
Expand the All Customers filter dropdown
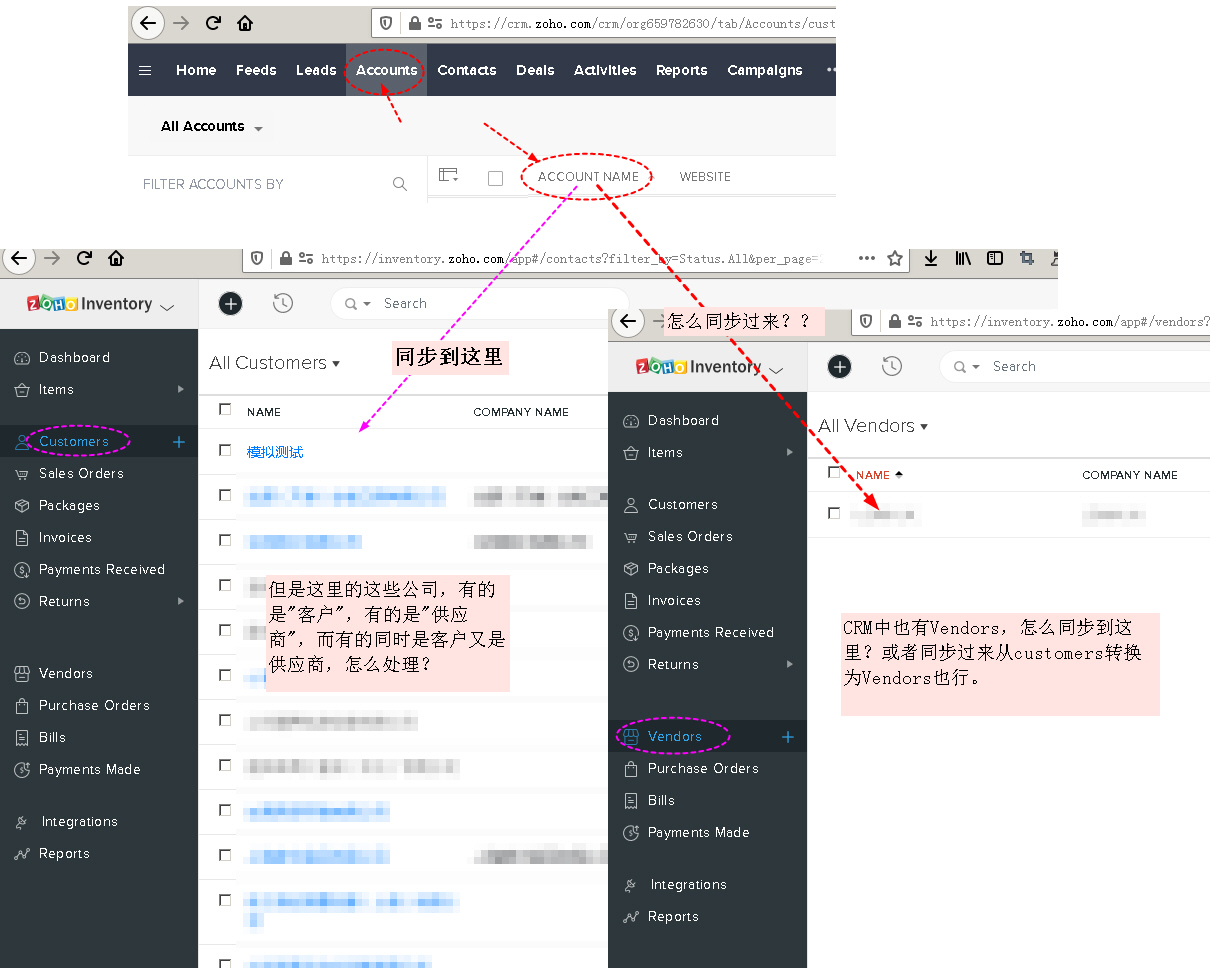[274, 363]
